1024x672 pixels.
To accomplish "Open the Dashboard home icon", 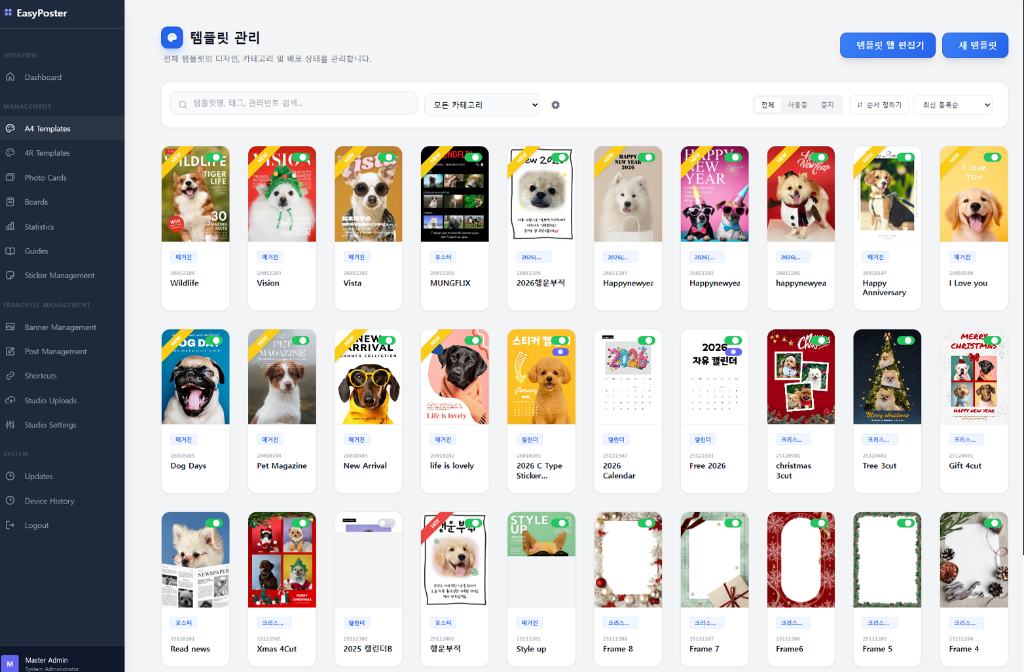I will [x=10, y=77].
